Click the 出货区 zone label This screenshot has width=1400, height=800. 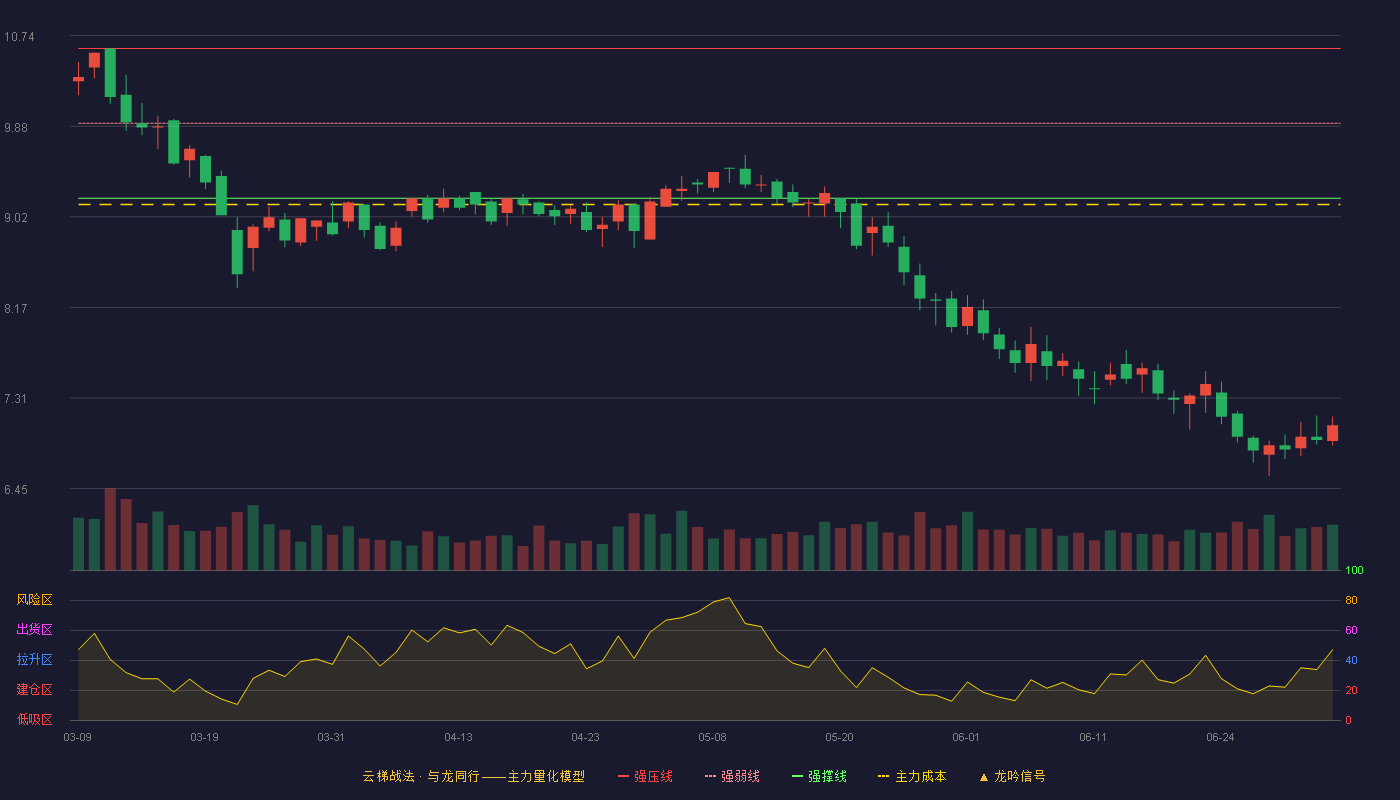34,630
